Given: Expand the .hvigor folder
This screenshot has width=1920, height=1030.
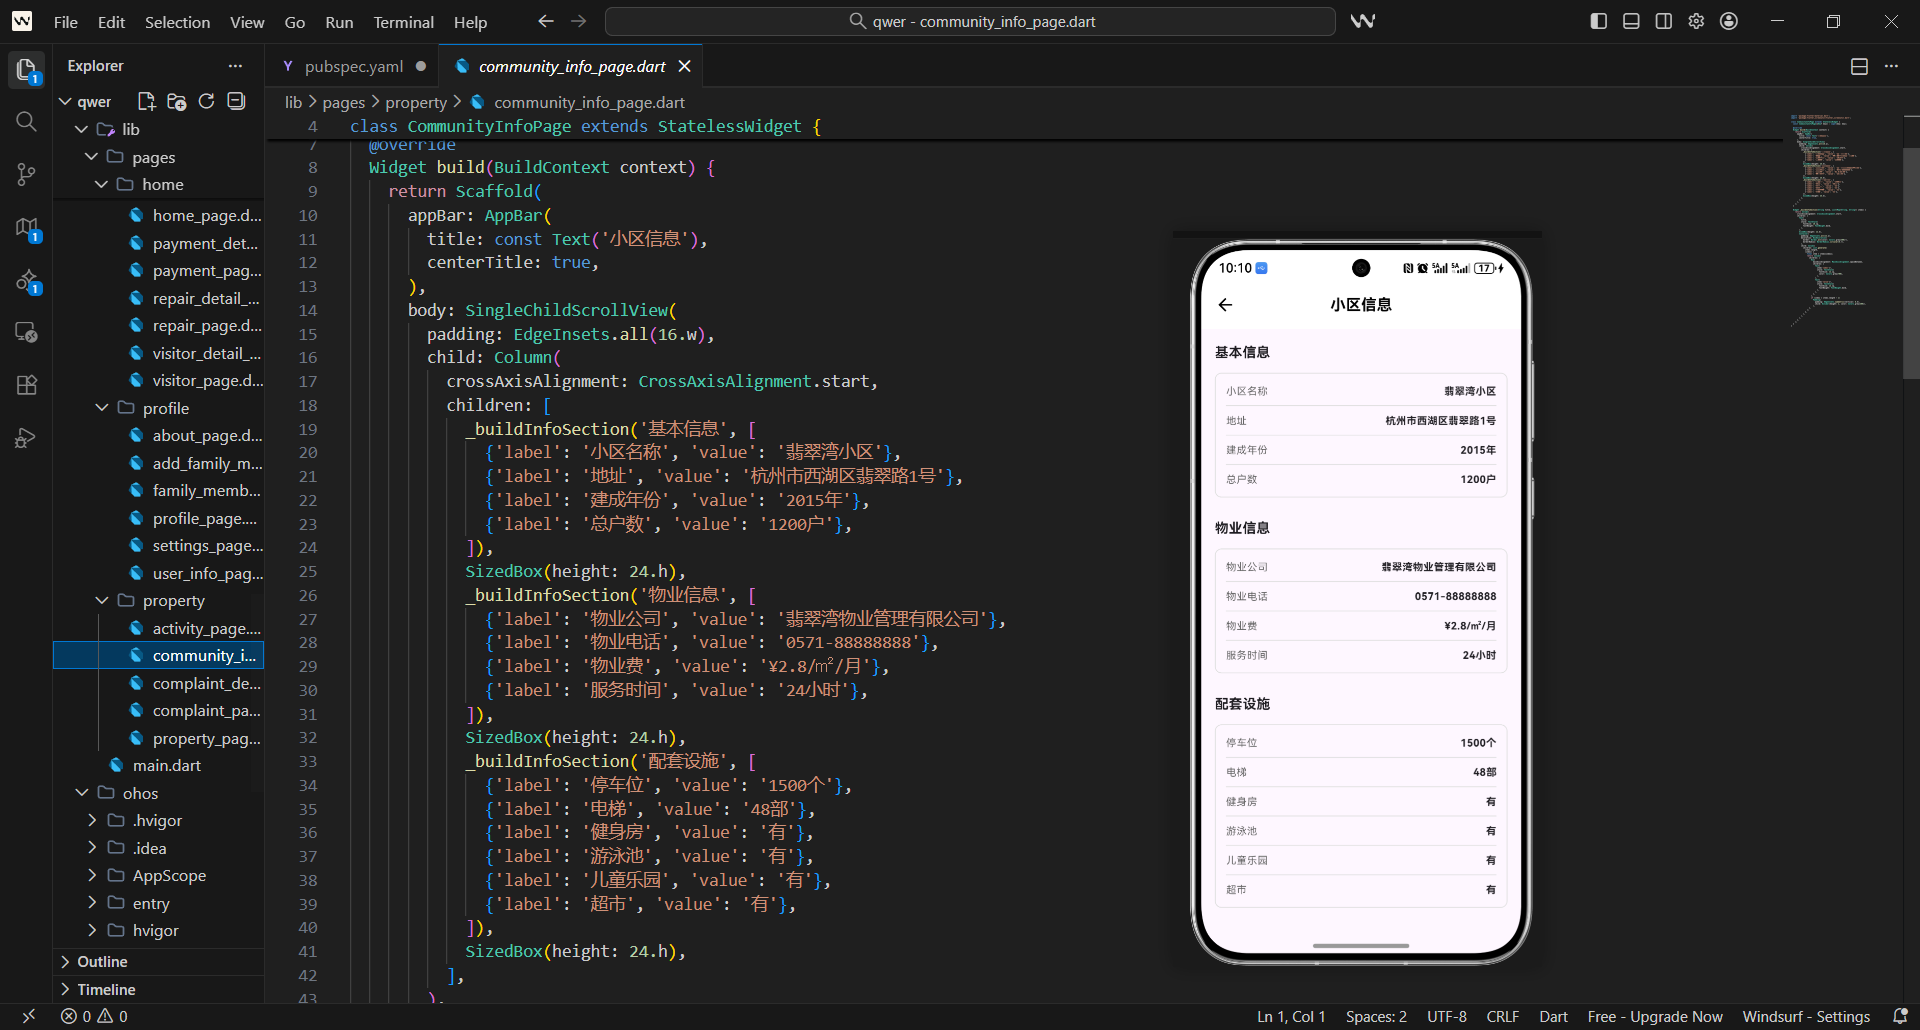Looking at the screenshot, I should pyautogui.click(x=92, y=820).
